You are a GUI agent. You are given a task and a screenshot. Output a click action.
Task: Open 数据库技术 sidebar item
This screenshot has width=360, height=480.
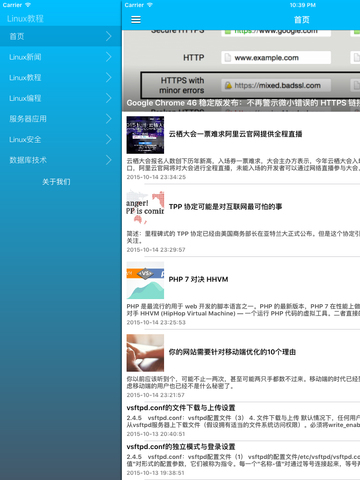(61, 160)
